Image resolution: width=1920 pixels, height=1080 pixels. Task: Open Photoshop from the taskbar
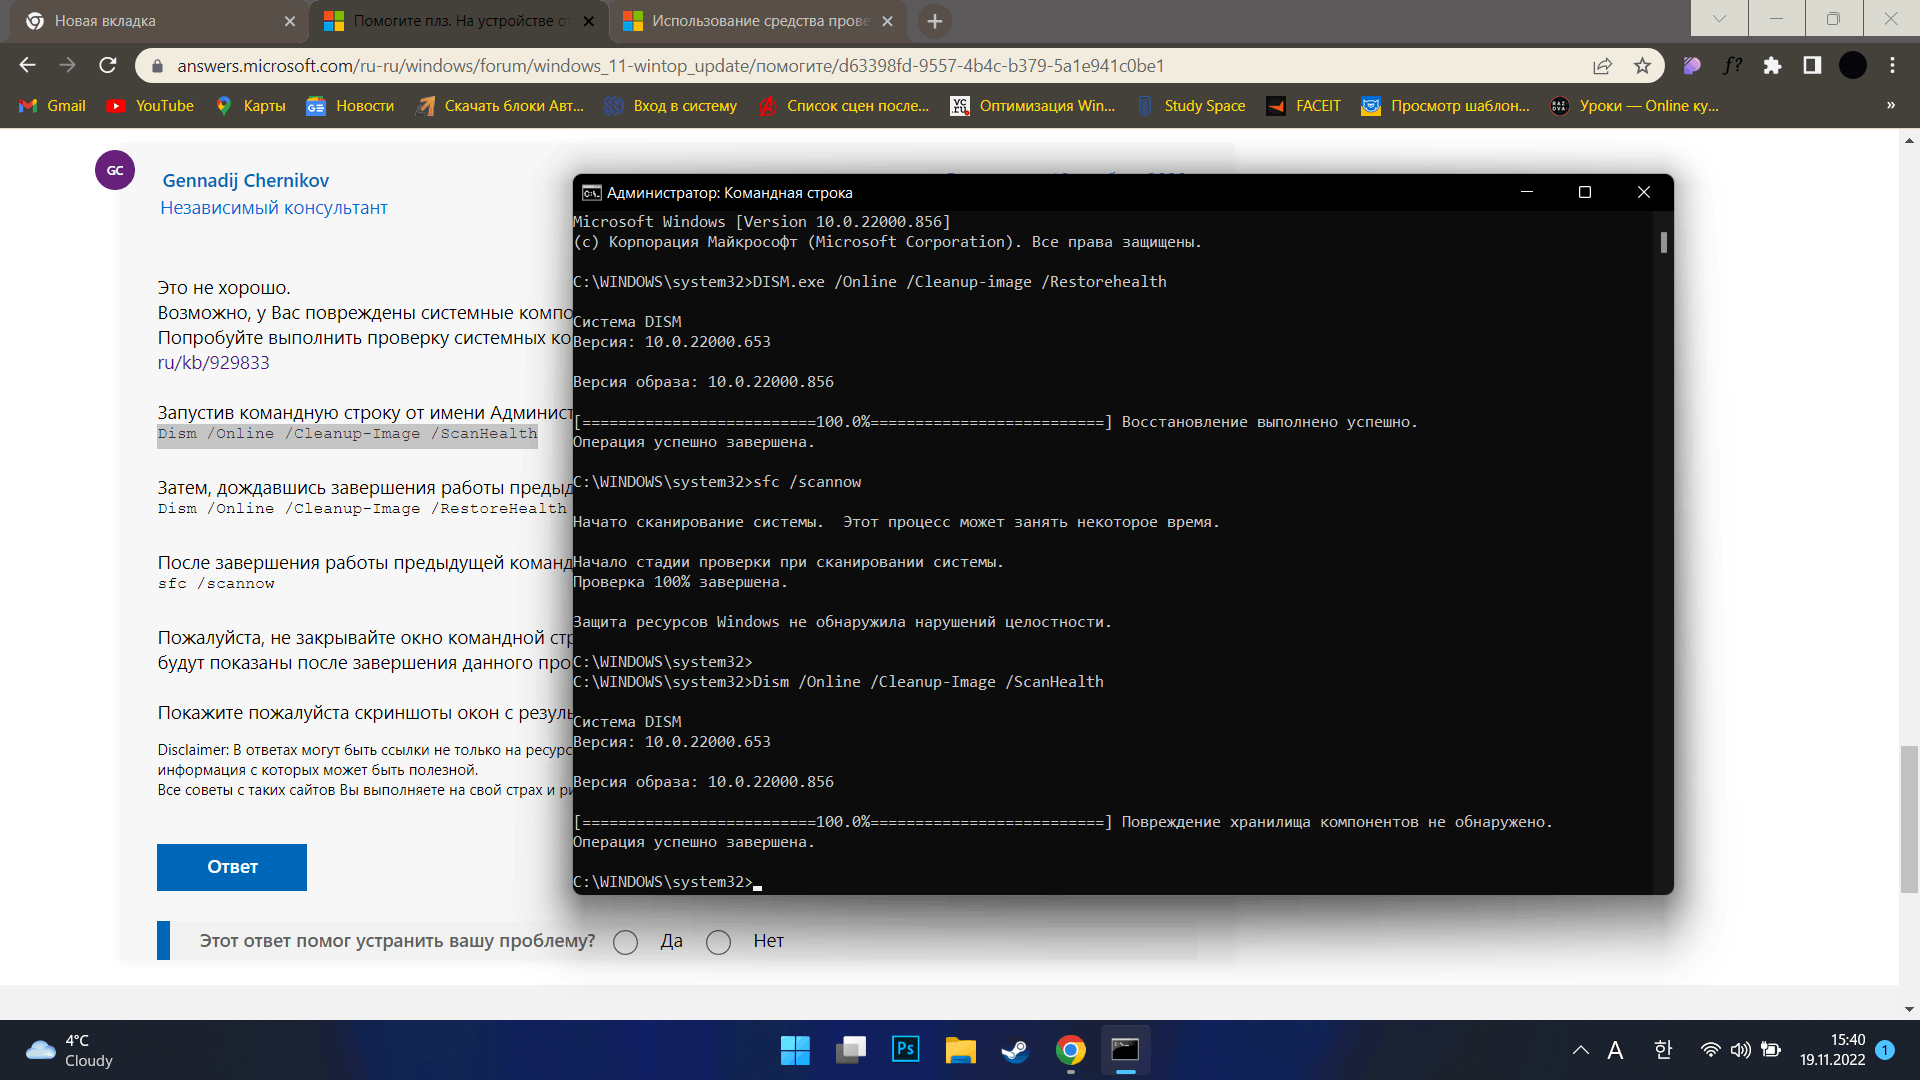click(905, 1049)
